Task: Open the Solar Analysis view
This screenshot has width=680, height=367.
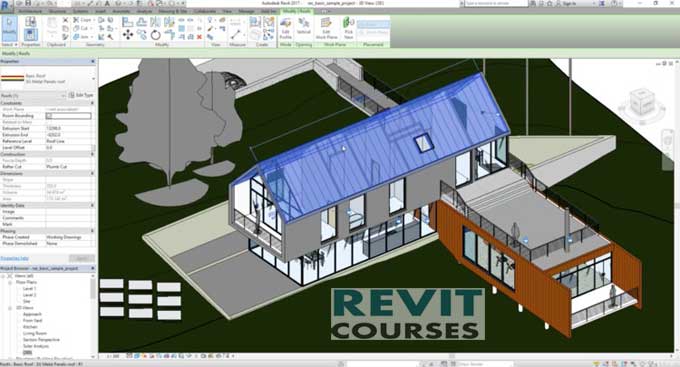Action: 36,346
